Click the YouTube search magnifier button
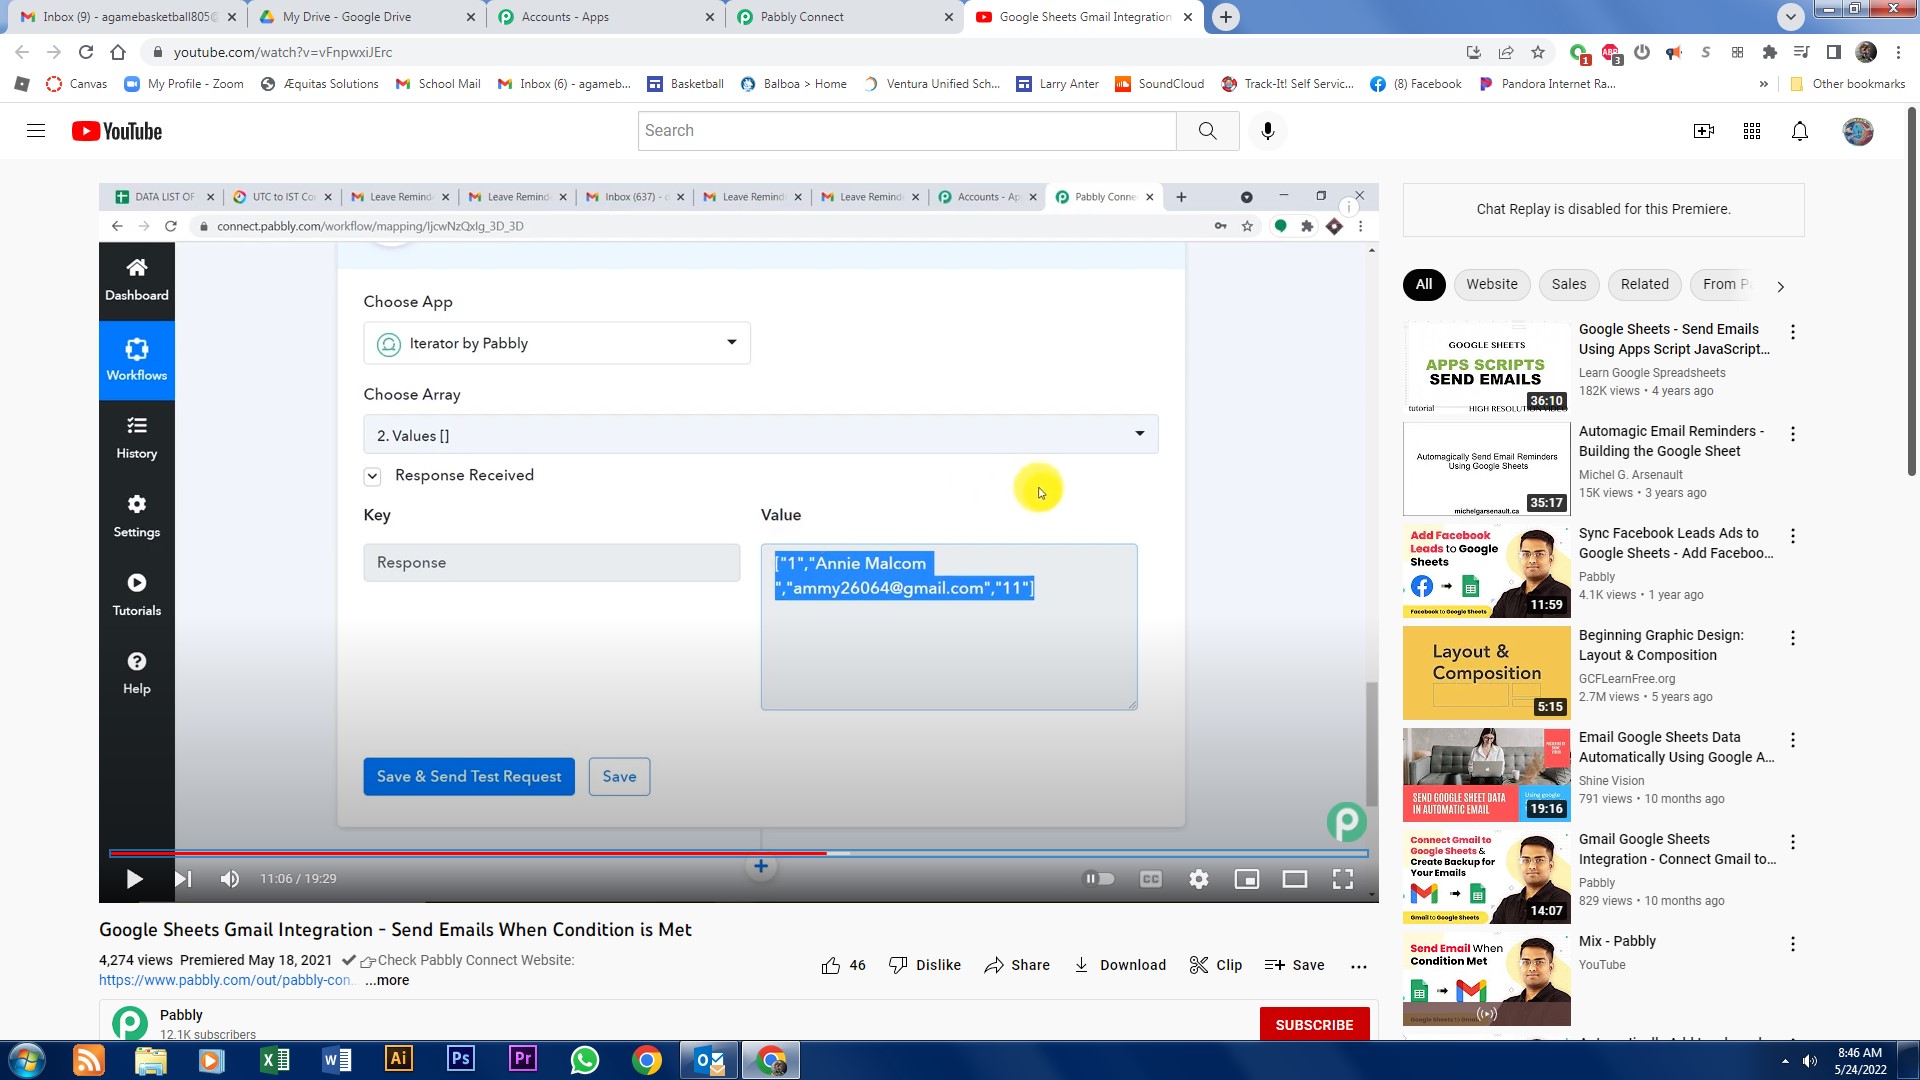The image size is (1920, 1080). tap(1207, 131)
